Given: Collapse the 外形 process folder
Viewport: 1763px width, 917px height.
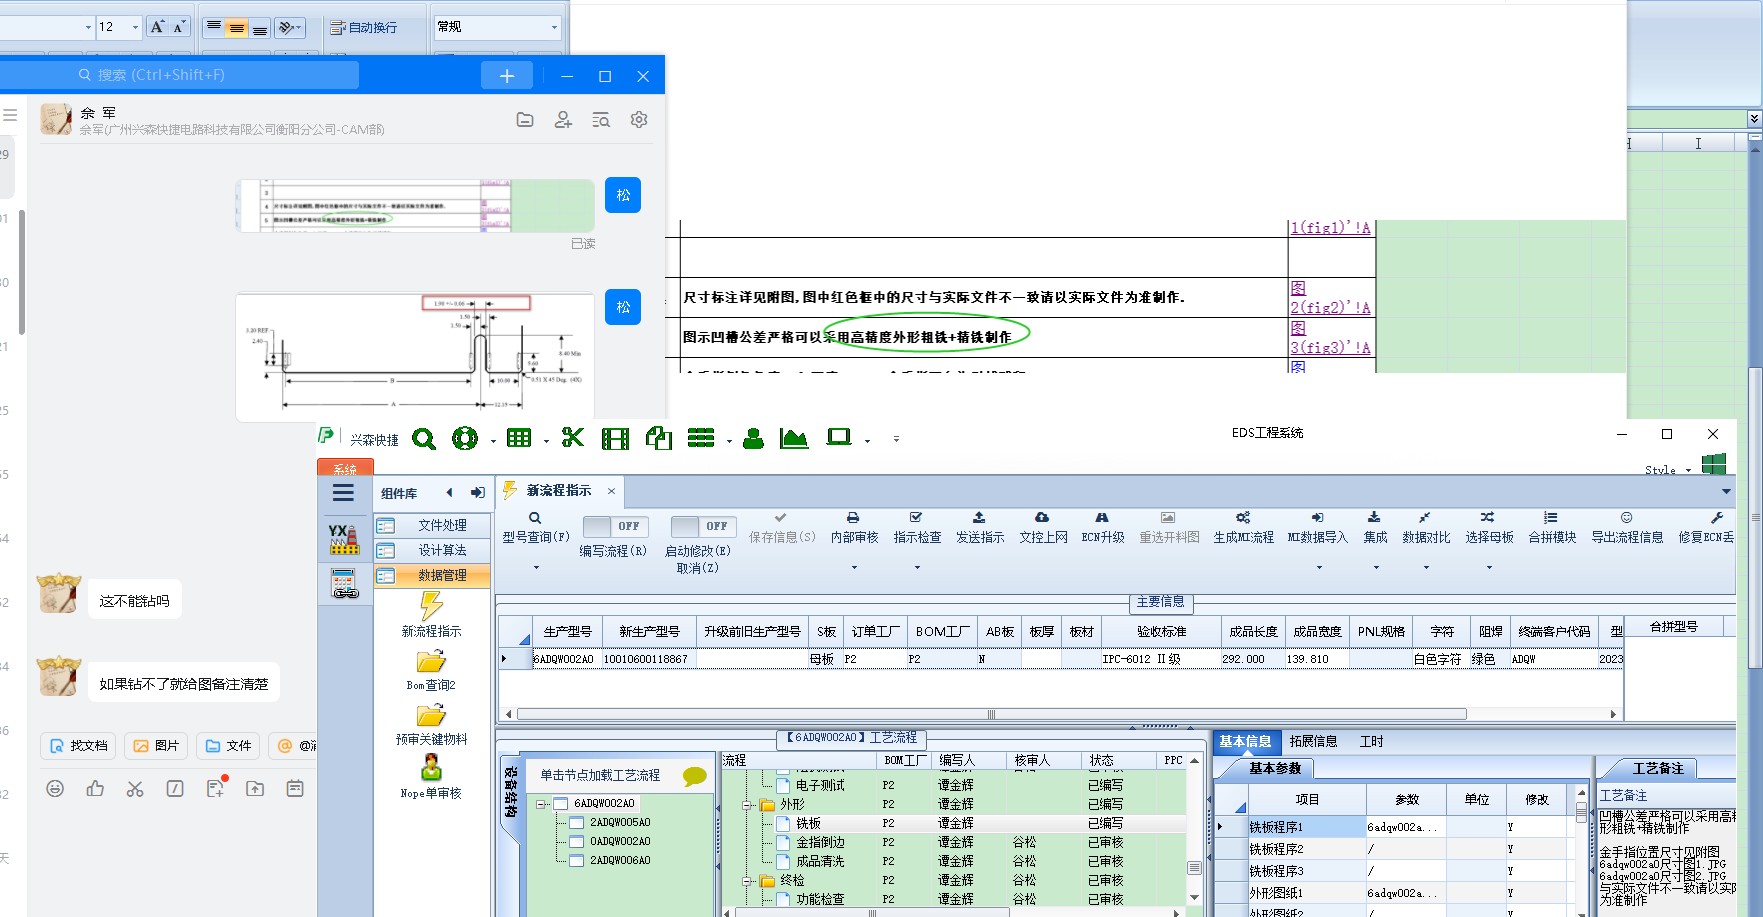Looking at the screenshot, I should click(x=747, y=805).
